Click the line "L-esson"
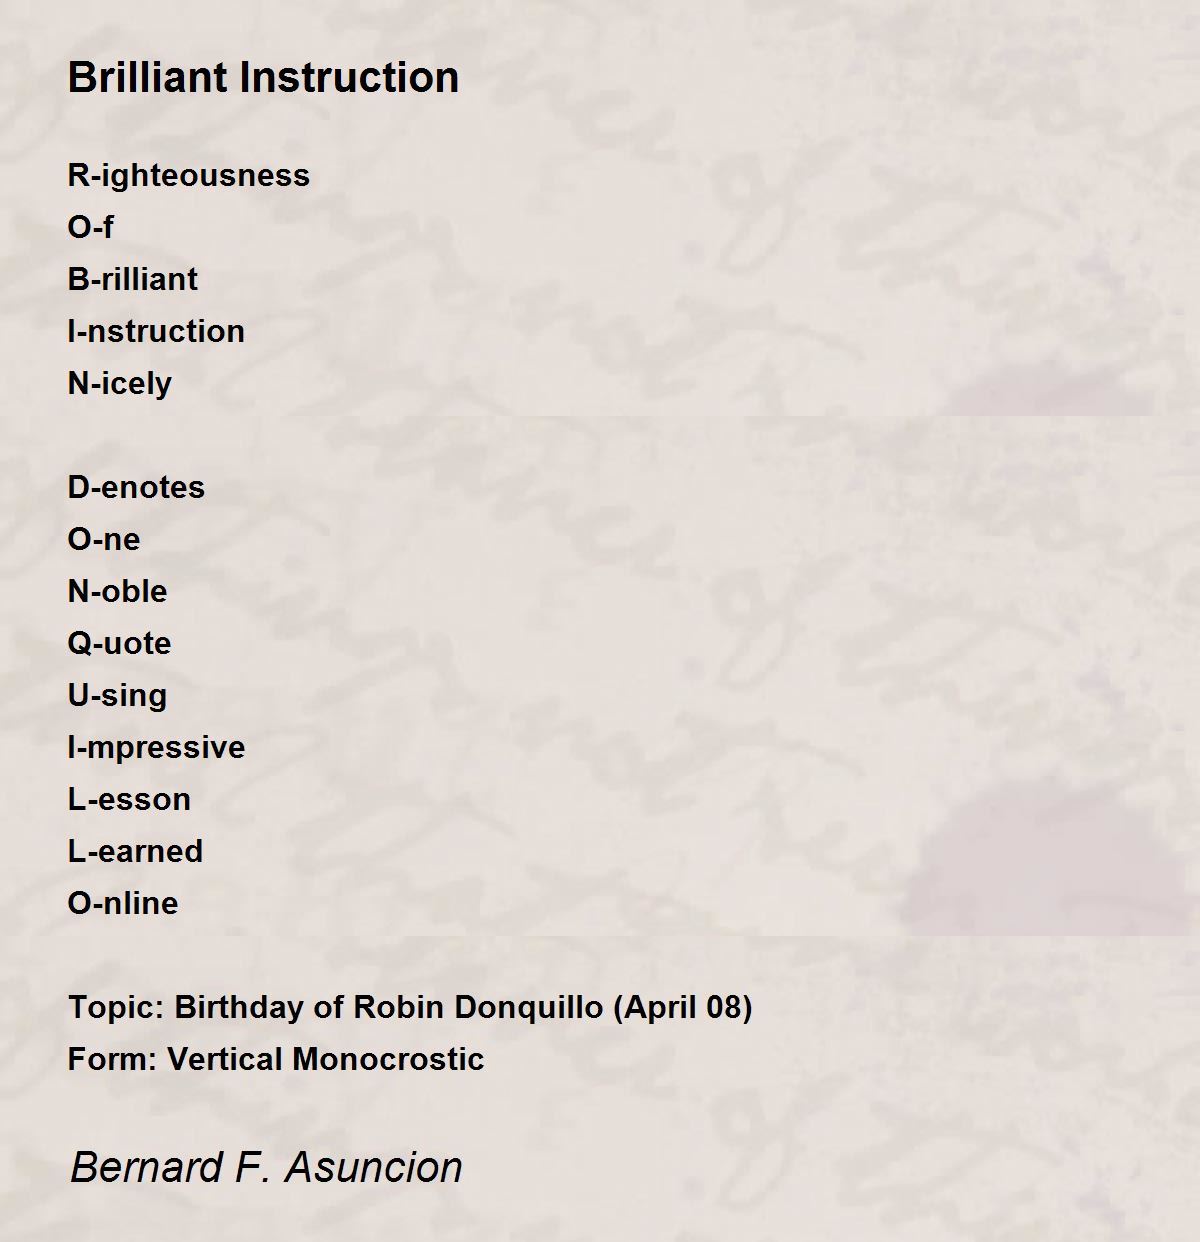 (129, 800)
